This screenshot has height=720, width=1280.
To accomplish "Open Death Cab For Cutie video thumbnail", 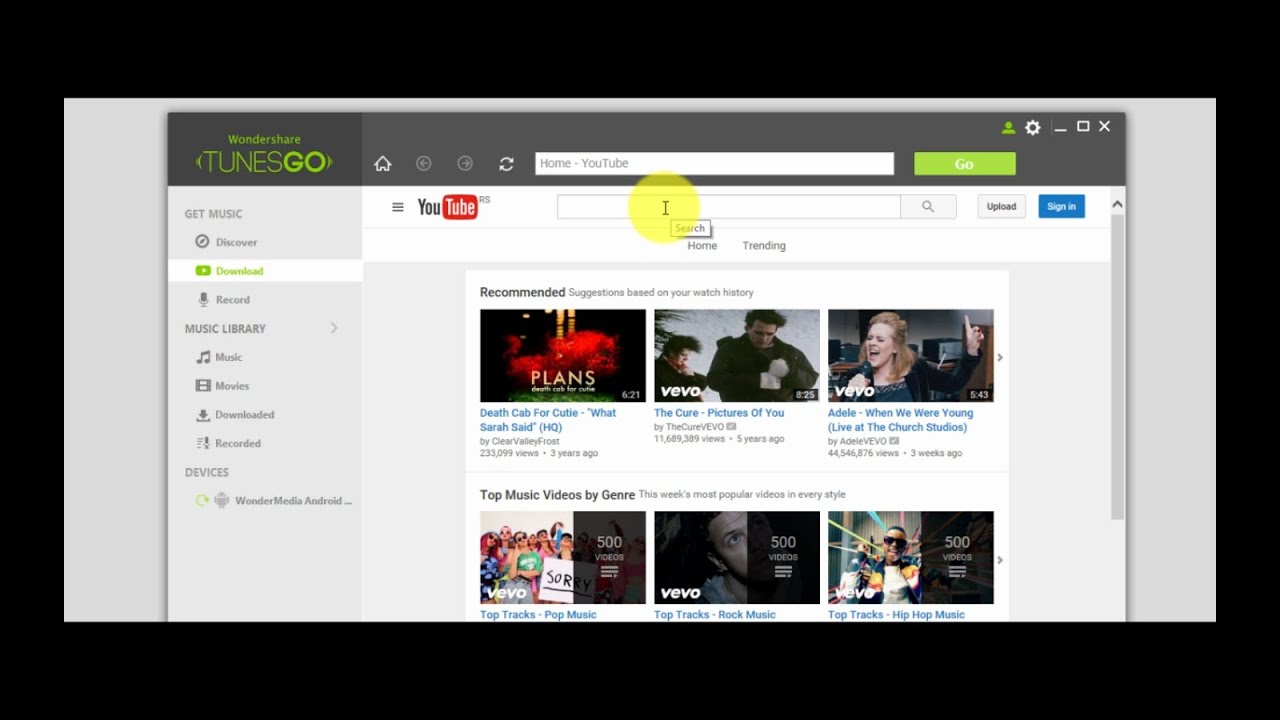I will 563,356.
